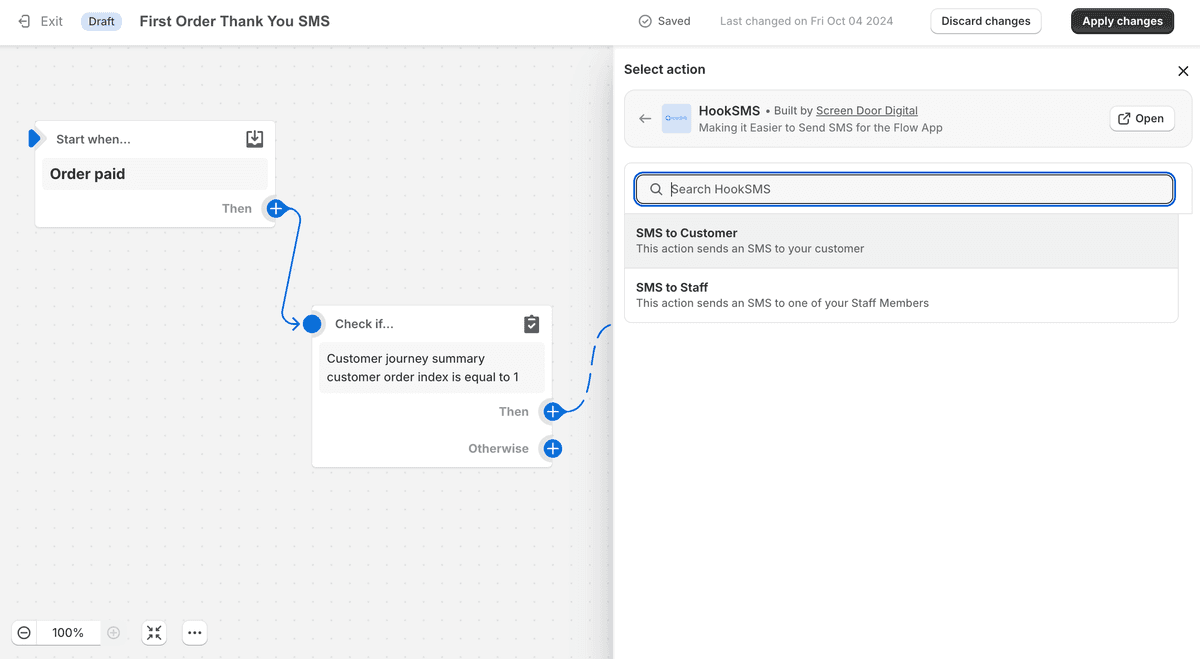This screenshot has width=1200, height=659.
Task: Add action on condition Then branch
Action: 552,412
